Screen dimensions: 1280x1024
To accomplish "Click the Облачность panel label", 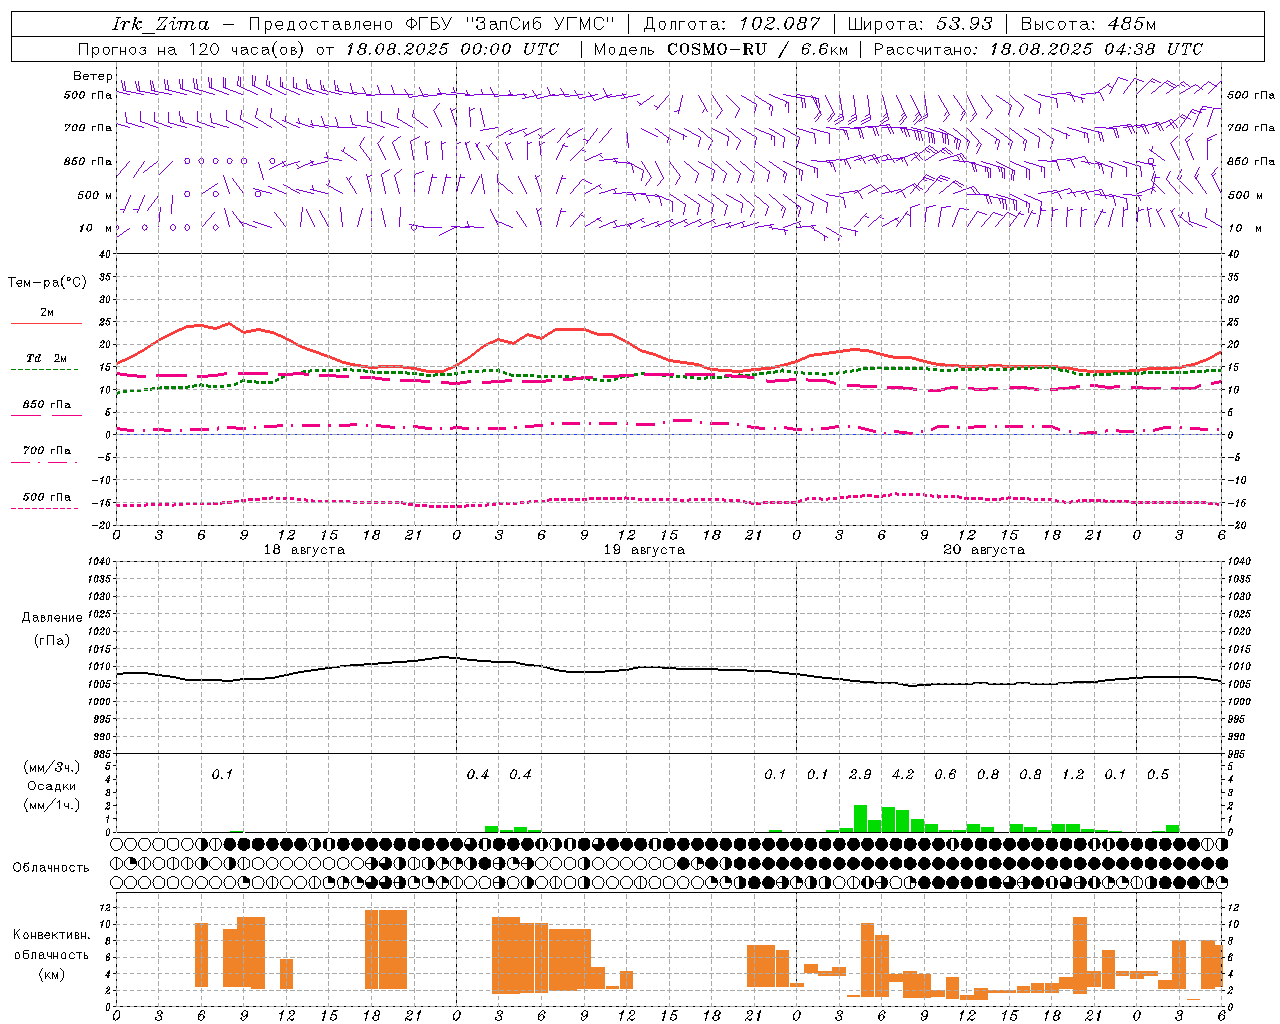I will click(x=51, y=867).
